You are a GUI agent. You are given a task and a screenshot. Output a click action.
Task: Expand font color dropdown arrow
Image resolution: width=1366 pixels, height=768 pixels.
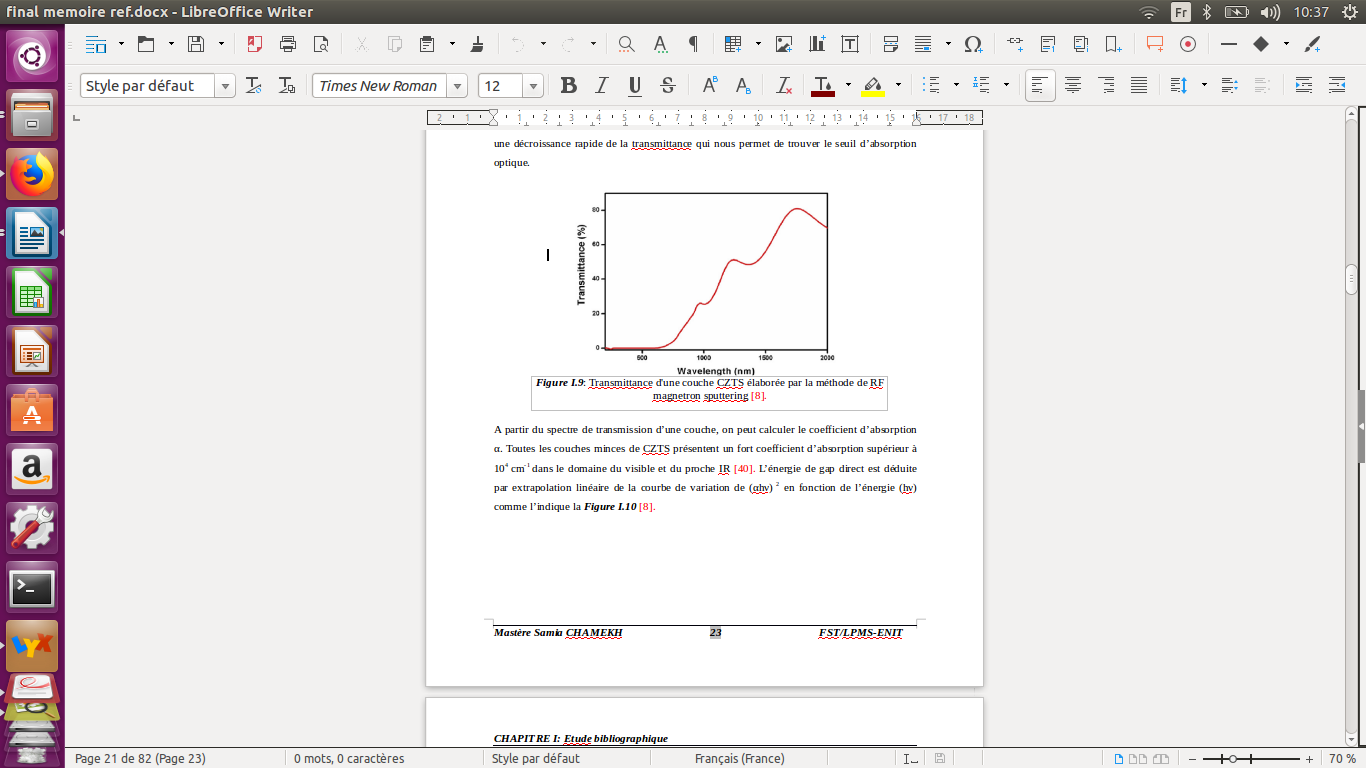848,85
